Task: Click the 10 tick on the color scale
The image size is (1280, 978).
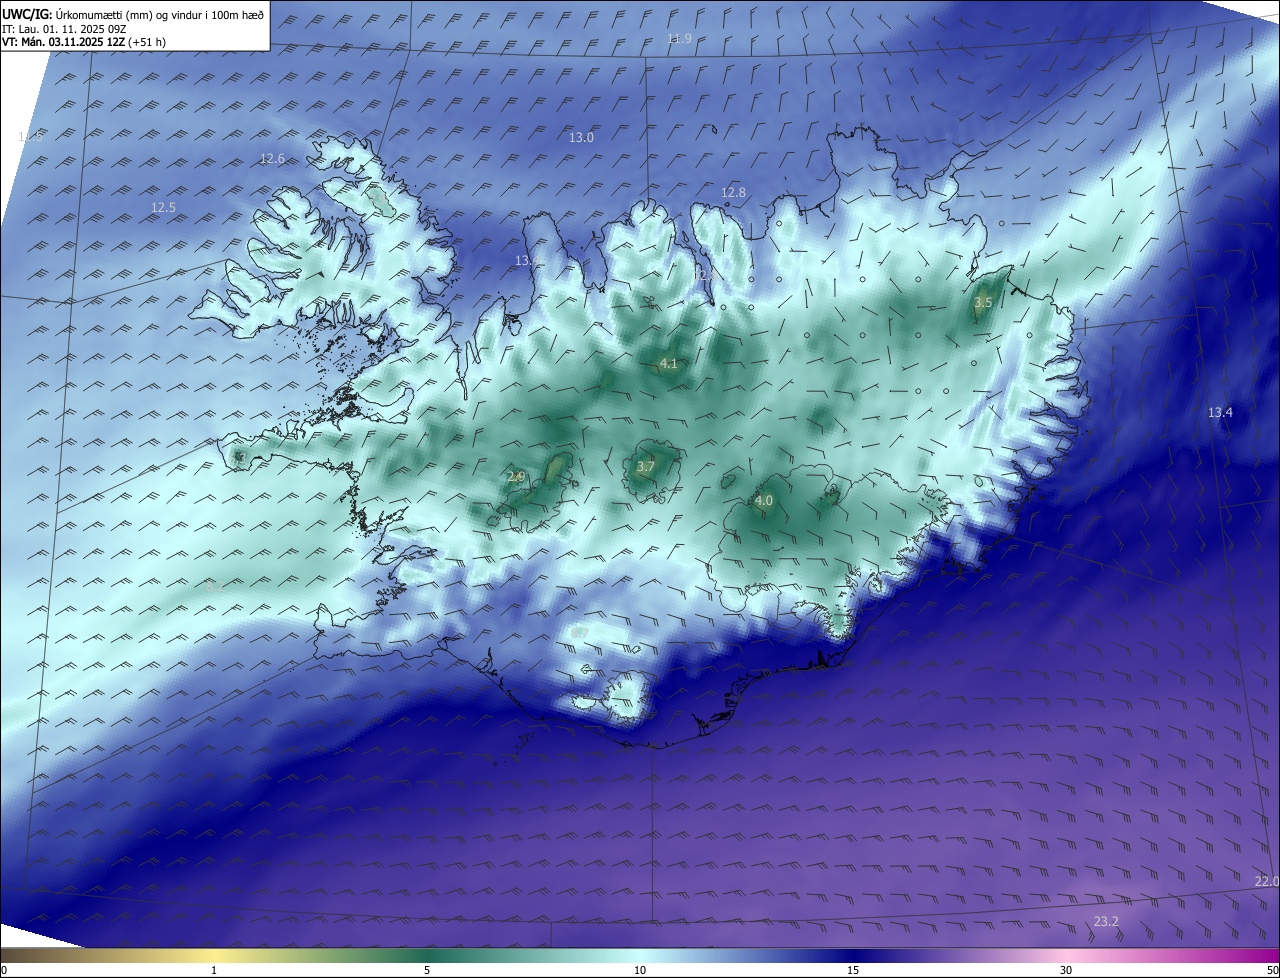Action: 640,970
